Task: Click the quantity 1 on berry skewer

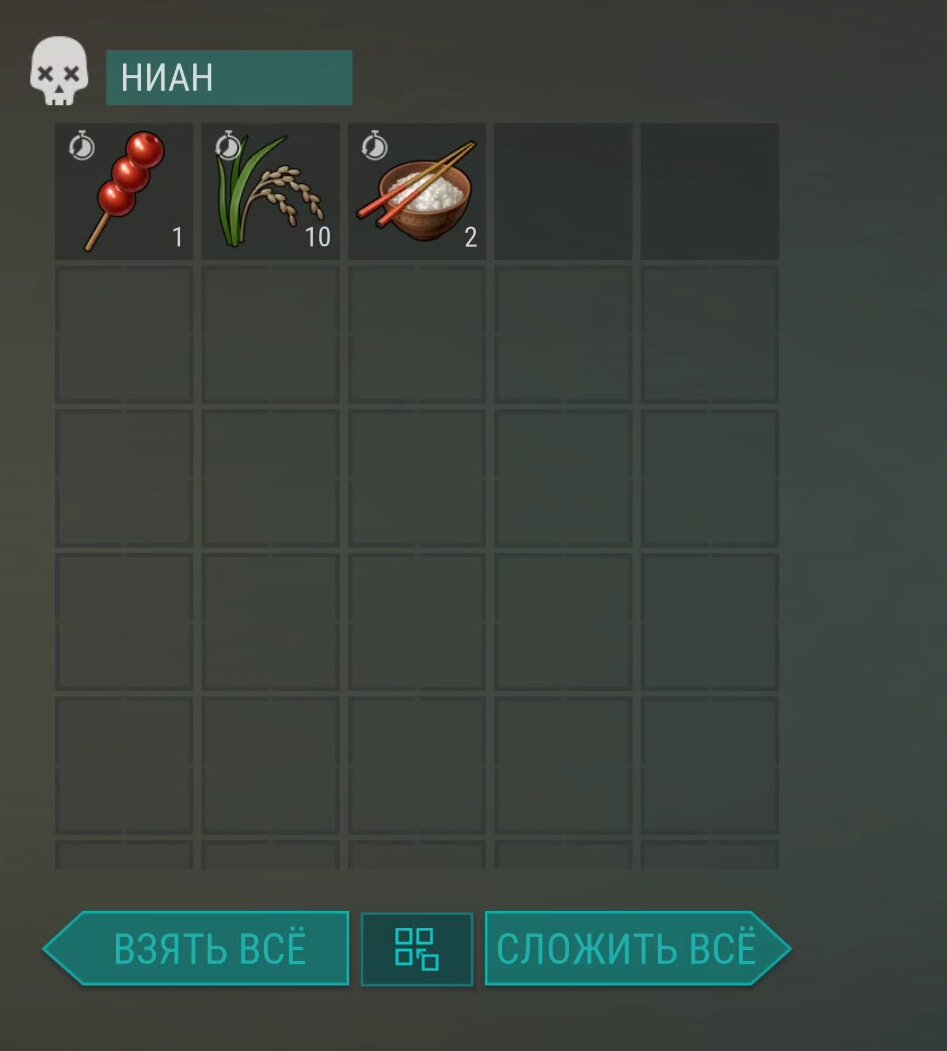Action: pyautogui.click(x=178, y=237)
